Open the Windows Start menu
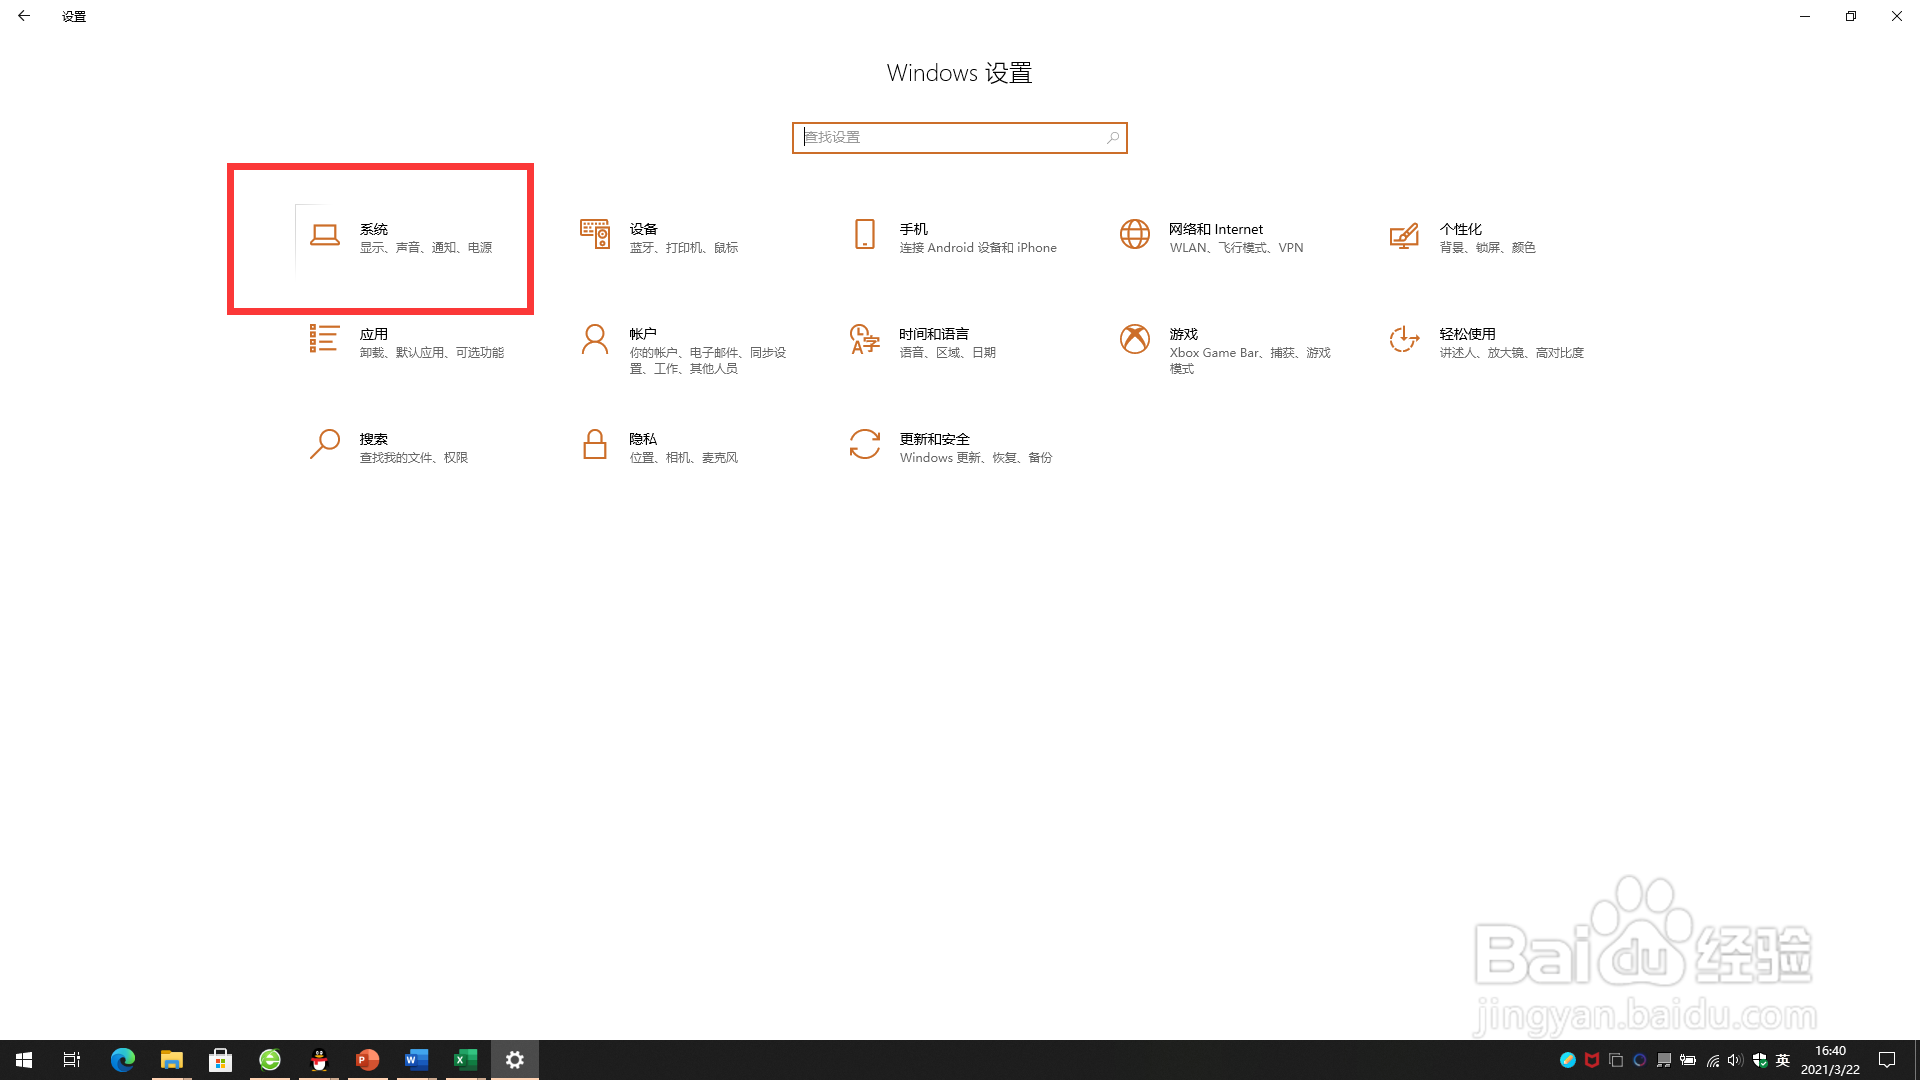 pos(24,1060)
